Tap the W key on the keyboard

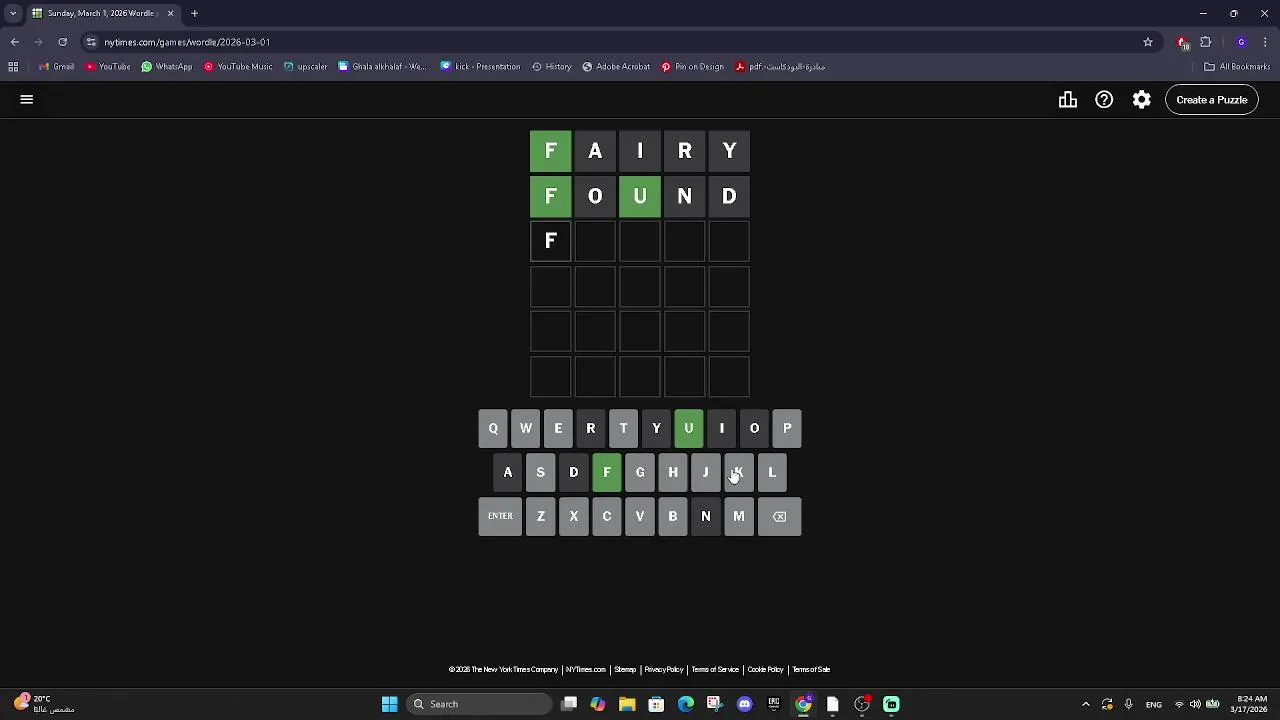[526, 429]
